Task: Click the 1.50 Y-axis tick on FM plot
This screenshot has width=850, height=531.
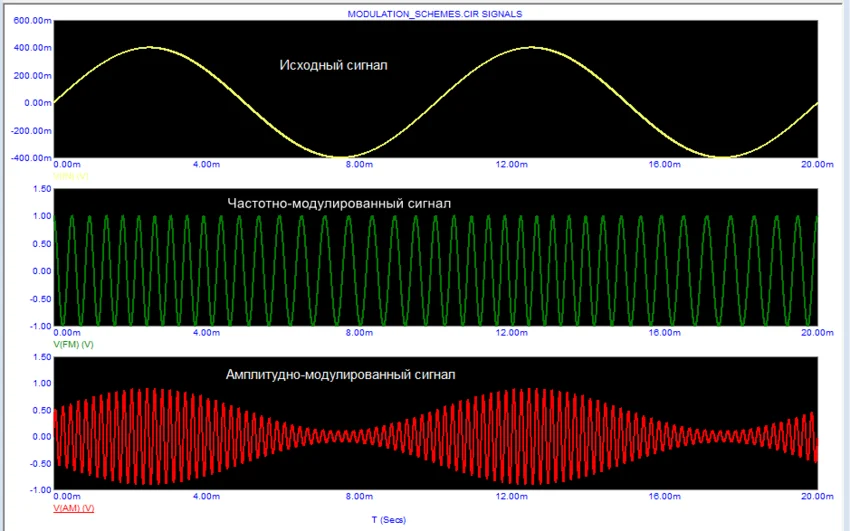Action: pos(40,189)
